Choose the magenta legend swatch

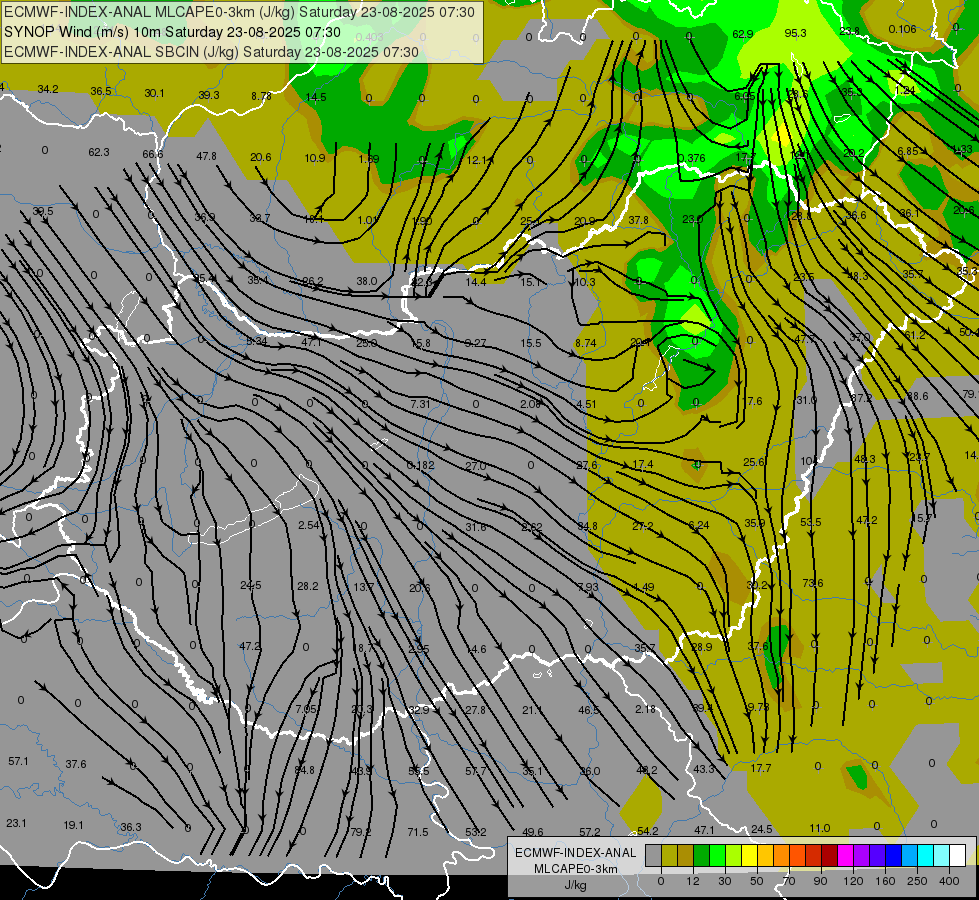(x=845, y=855)
